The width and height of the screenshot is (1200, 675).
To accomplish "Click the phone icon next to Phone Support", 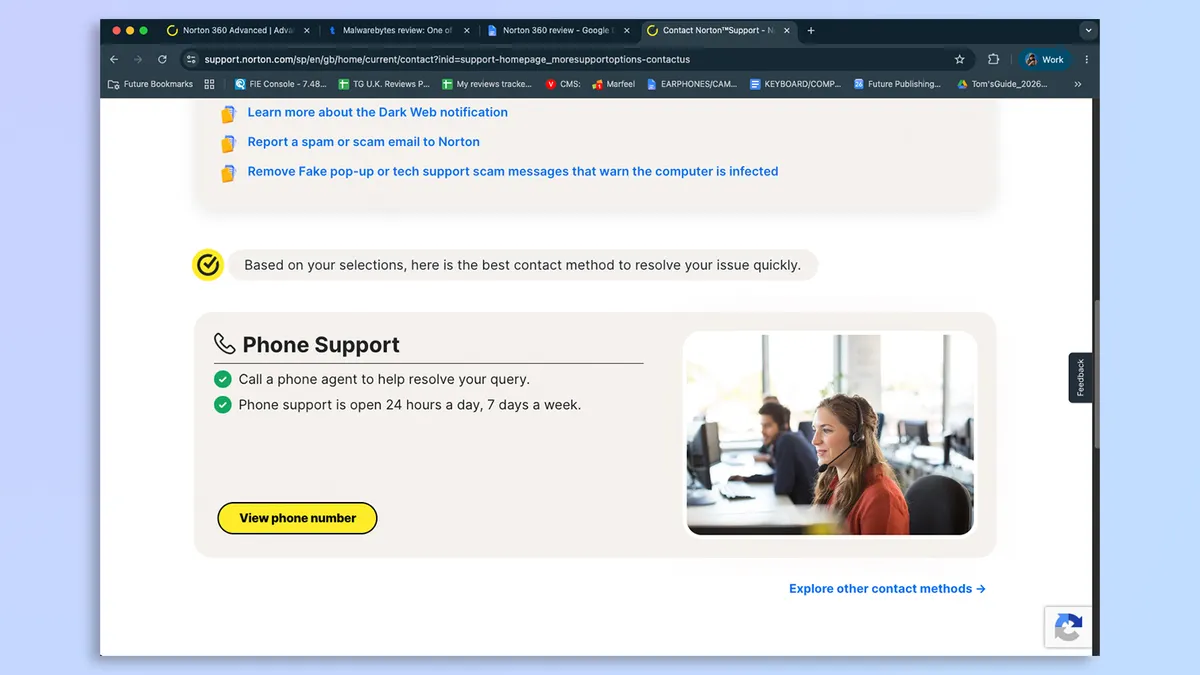I will (225, 344).
